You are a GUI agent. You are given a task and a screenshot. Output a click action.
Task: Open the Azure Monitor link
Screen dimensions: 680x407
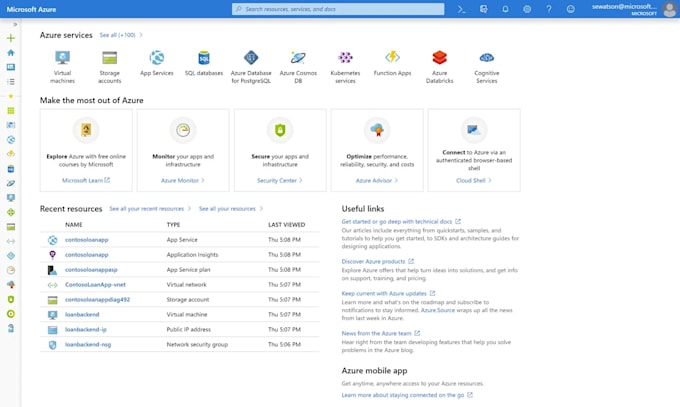pos(183,181)
